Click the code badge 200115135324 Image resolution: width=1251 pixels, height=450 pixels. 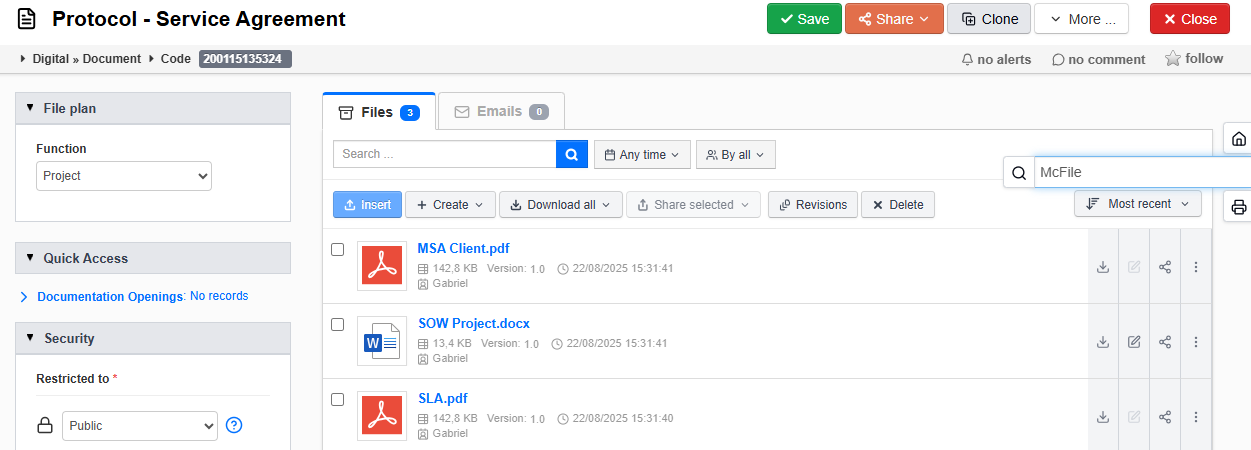245,59
